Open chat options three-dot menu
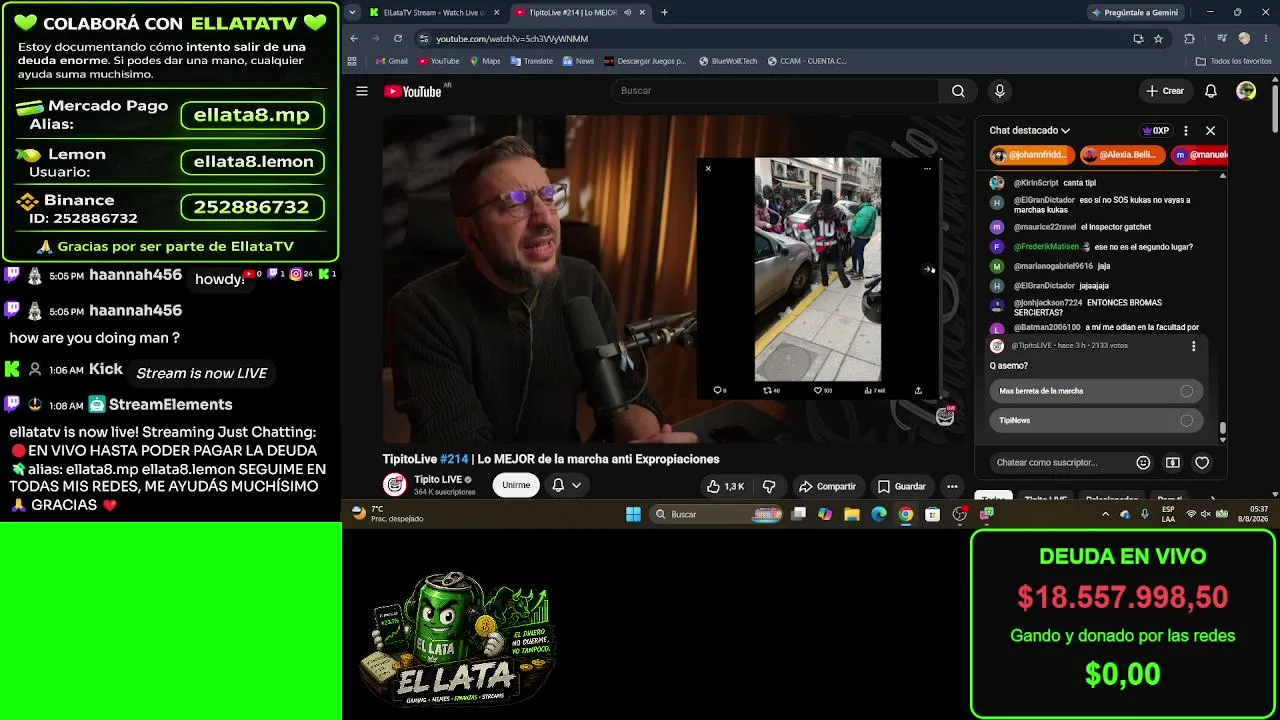 pos(1186,131)
